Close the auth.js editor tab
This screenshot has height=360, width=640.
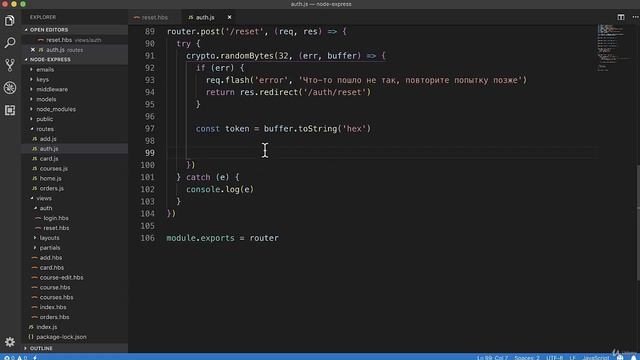pyautogui.click(x=229, y=17)
